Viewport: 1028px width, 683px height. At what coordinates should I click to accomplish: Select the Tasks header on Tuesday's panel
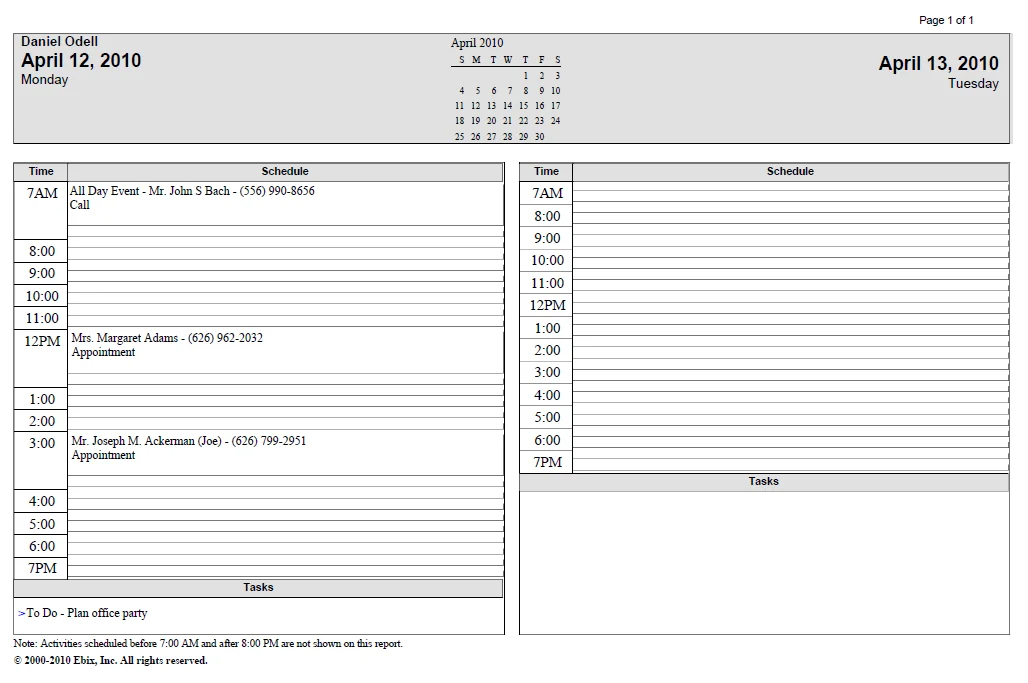(763, 481)
